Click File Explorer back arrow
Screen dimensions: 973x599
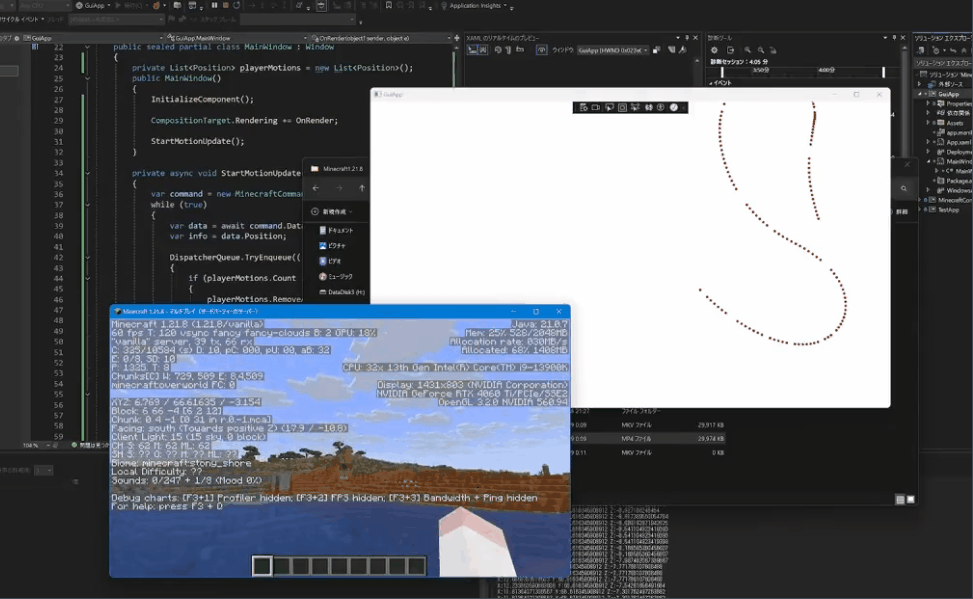pyautogui.click(x=316, y=188)
